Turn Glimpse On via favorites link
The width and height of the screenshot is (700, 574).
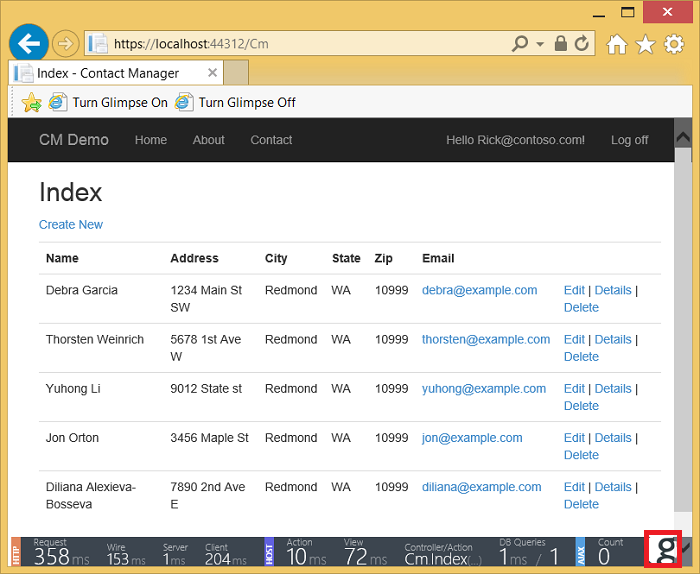coord(108,102)
